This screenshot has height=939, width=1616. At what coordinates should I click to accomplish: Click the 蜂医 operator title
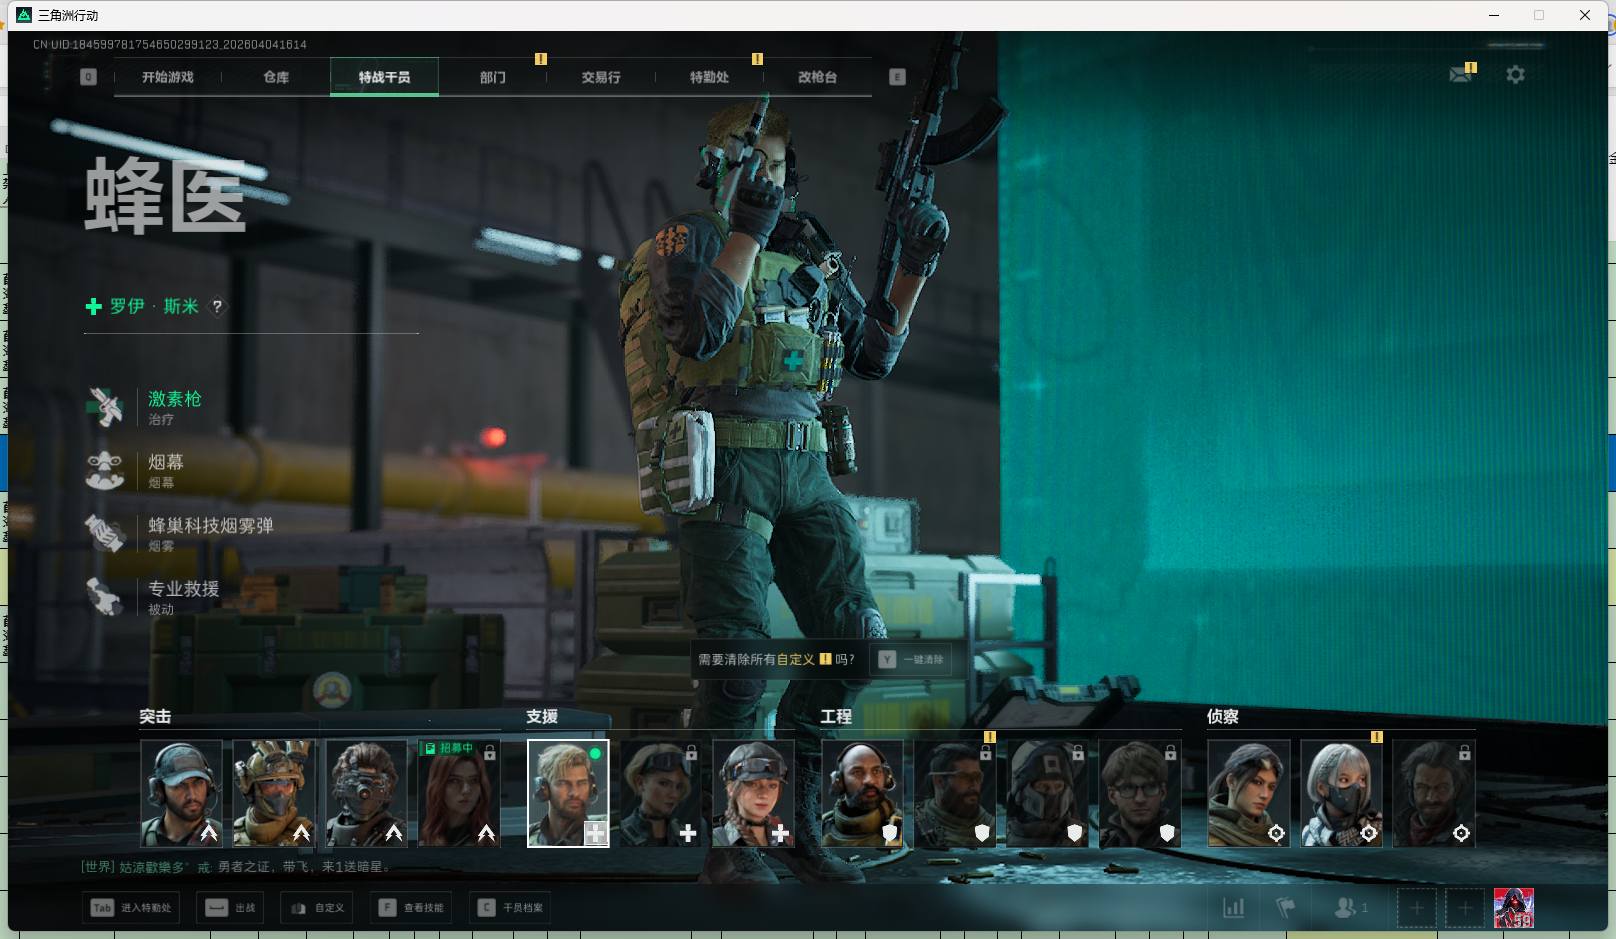tap(165, 197)
